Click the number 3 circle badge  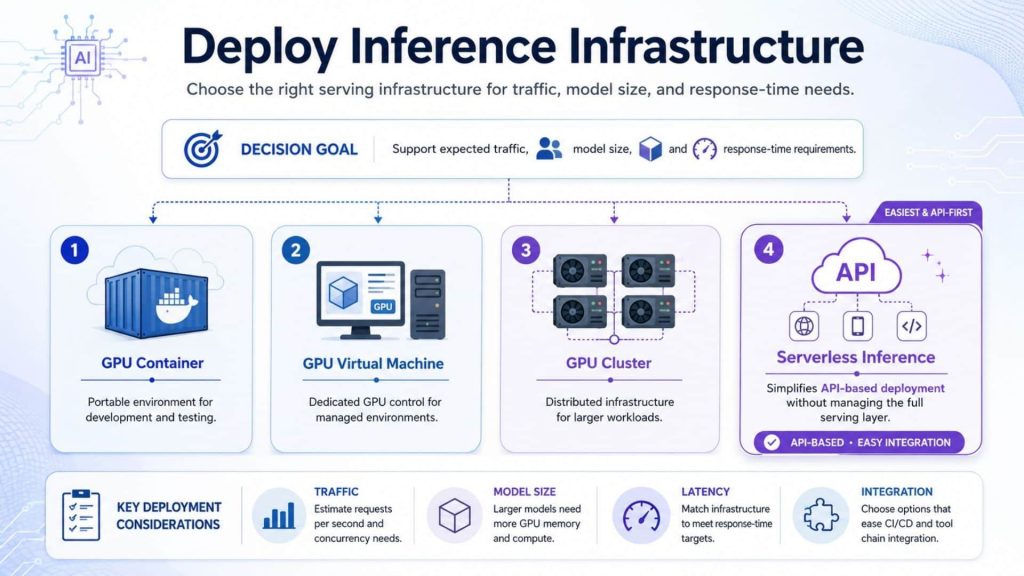pyautogui.click(x=526, y=250)
